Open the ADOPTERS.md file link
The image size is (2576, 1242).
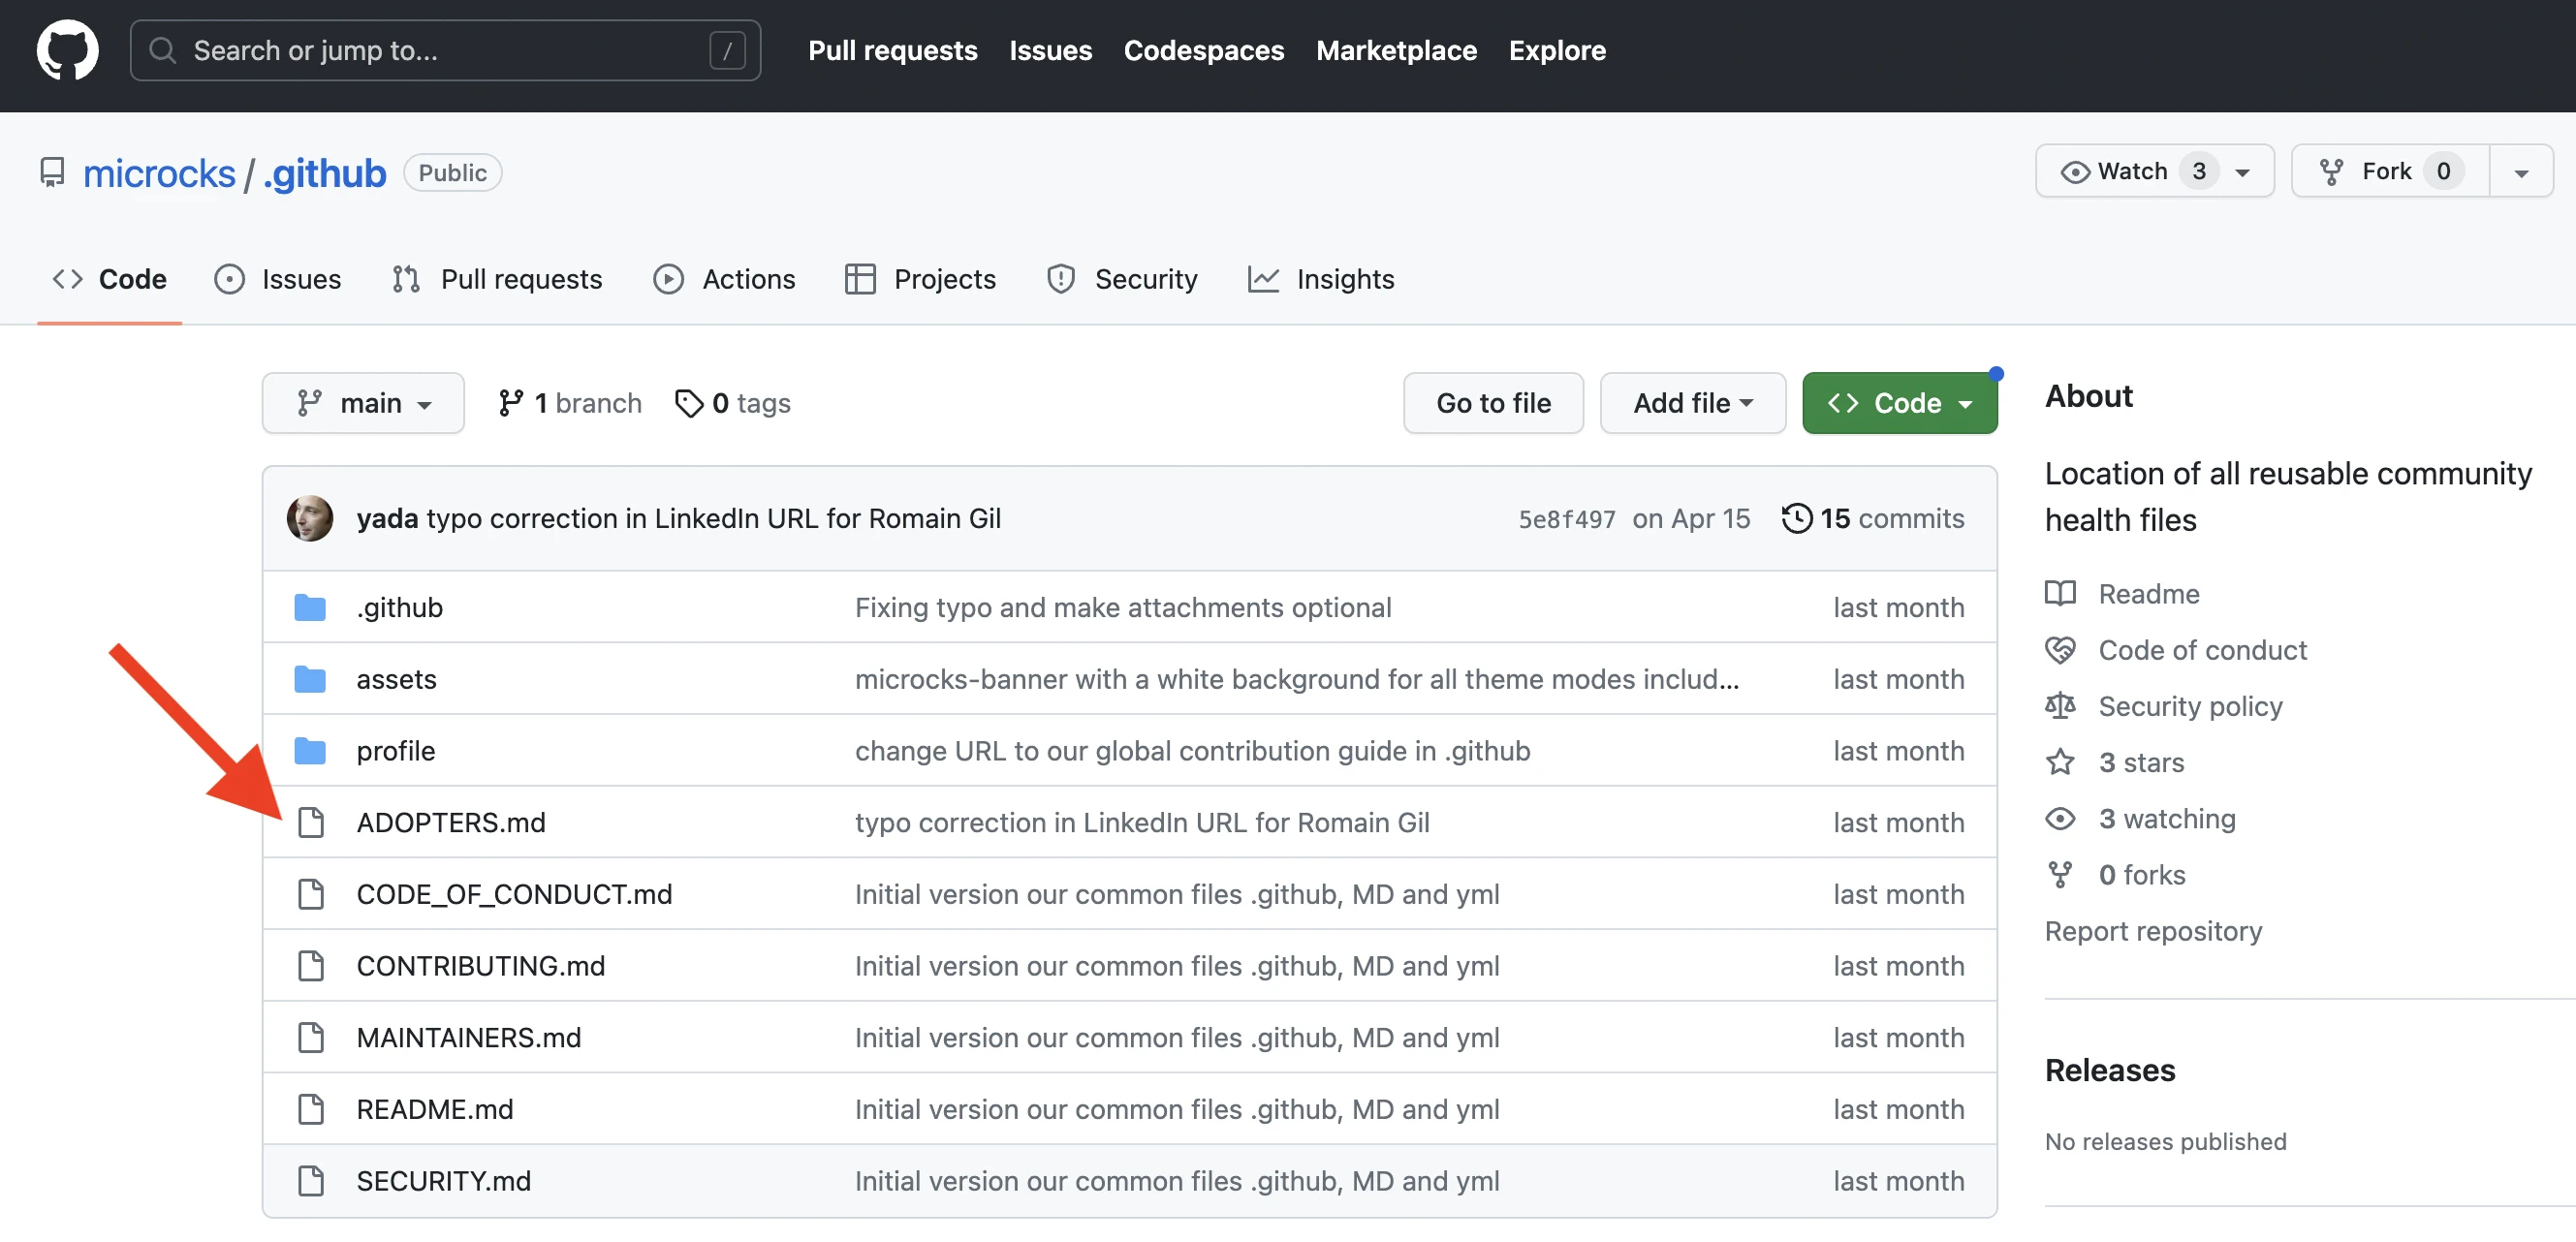pyautogui.click(x=451, y=822)
